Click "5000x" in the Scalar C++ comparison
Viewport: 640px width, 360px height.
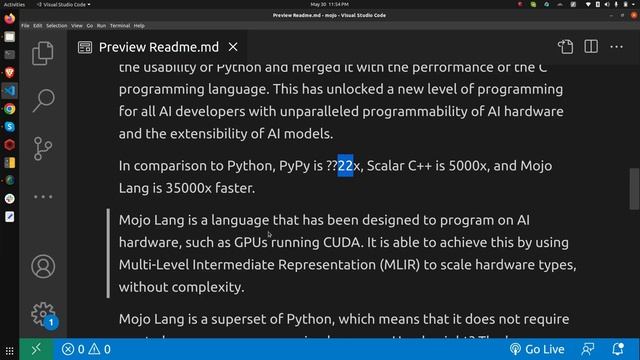pos(468,166)
